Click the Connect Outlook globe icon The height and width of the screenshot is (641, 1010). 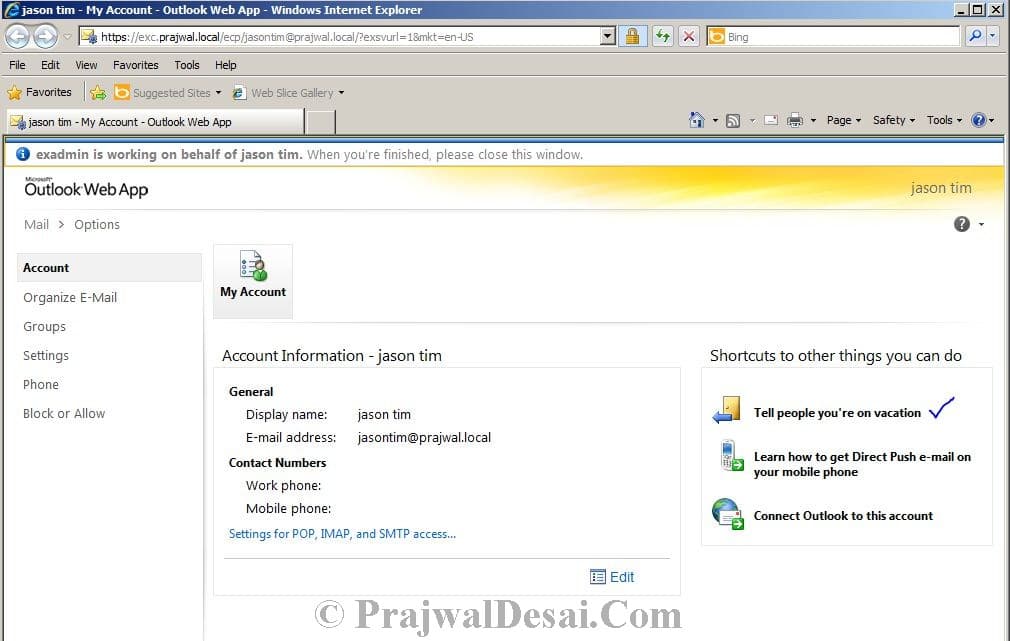point(728,514)
